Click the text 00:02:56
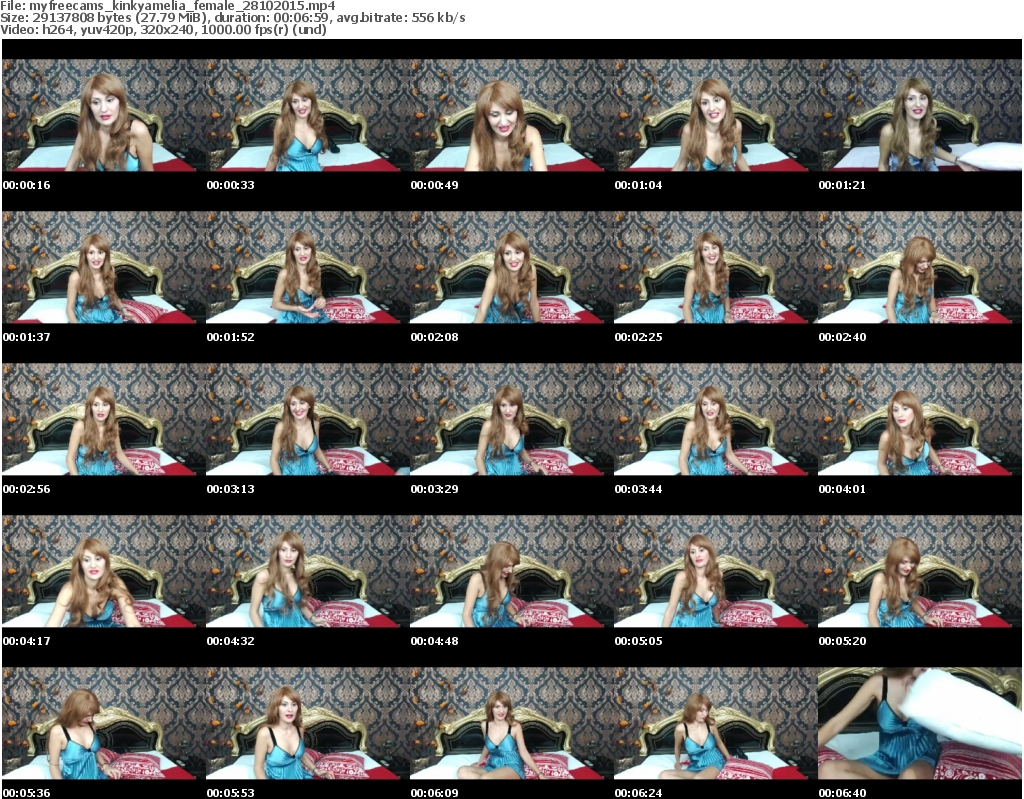 pyautogui.click(x=26, y=489)
